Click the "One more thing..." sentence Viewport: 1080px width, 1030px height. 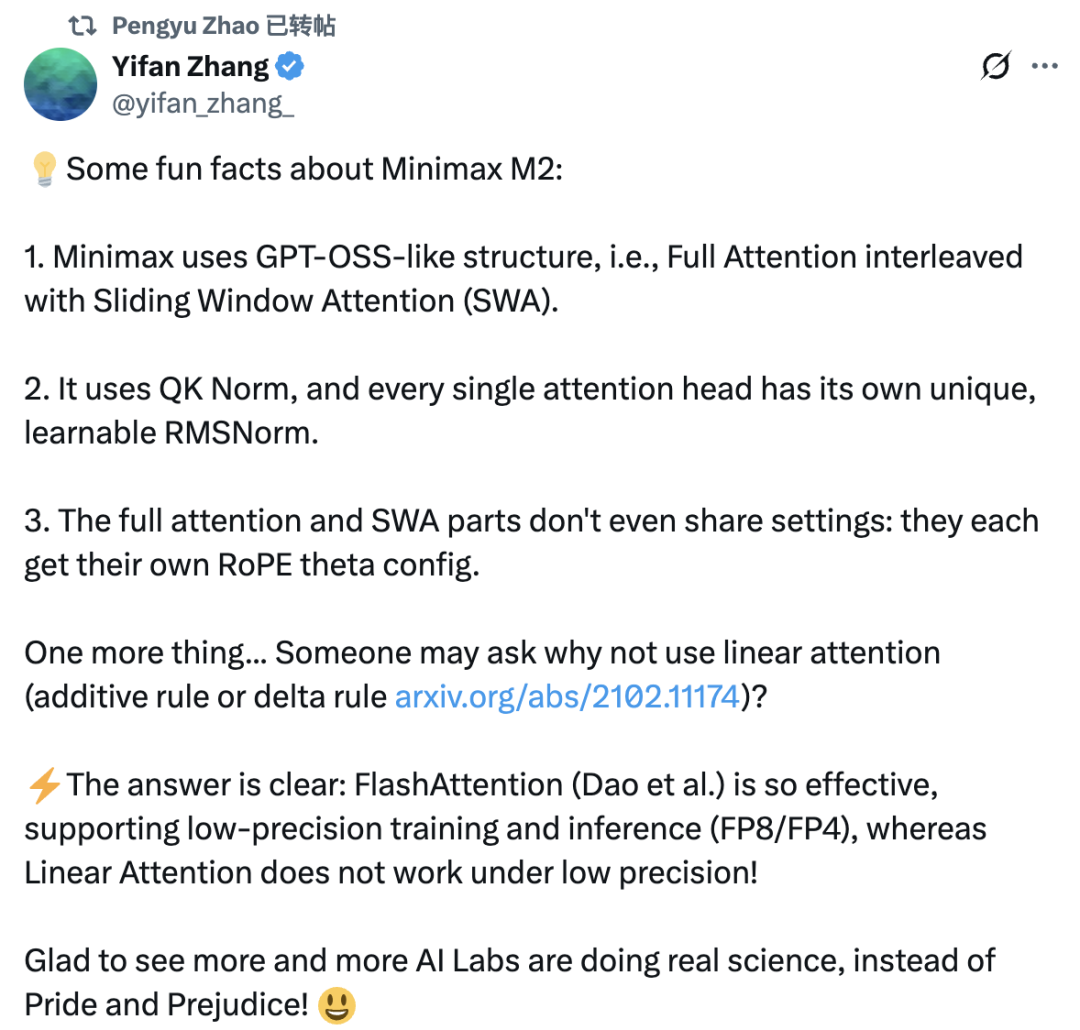[482, 654]
